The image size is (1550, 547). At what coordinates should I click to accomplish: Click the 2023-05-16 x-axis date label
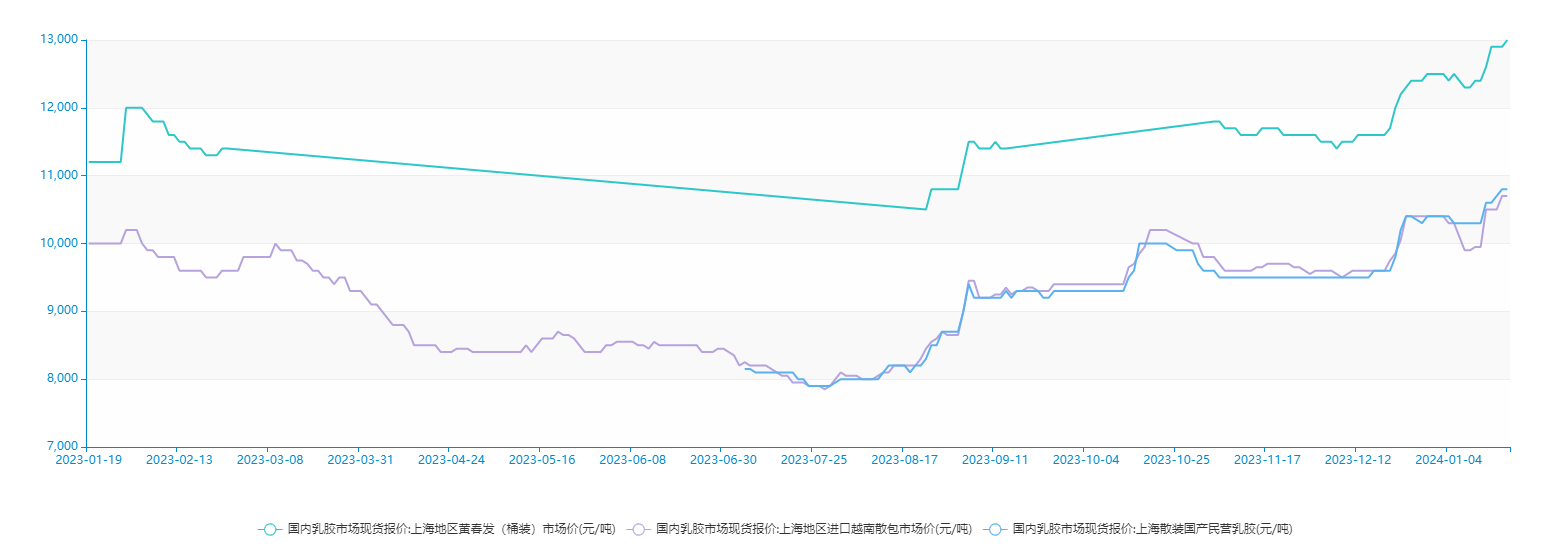541,460
